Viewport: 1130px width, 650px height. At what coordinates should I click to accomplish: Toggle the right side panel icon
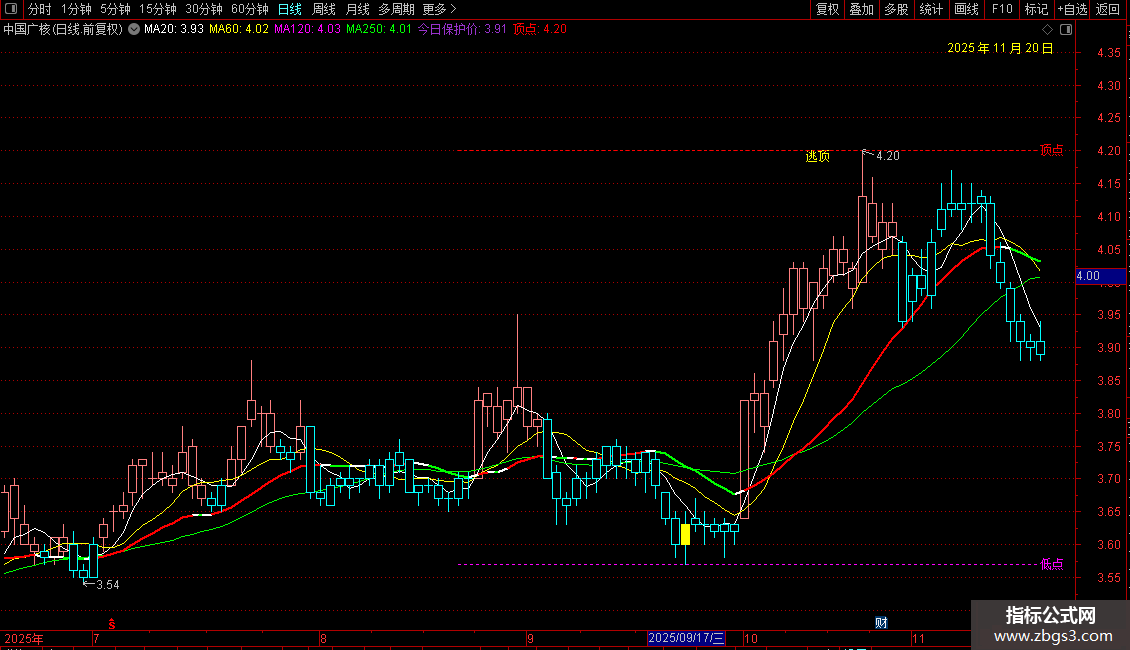tap(1066, 30)
